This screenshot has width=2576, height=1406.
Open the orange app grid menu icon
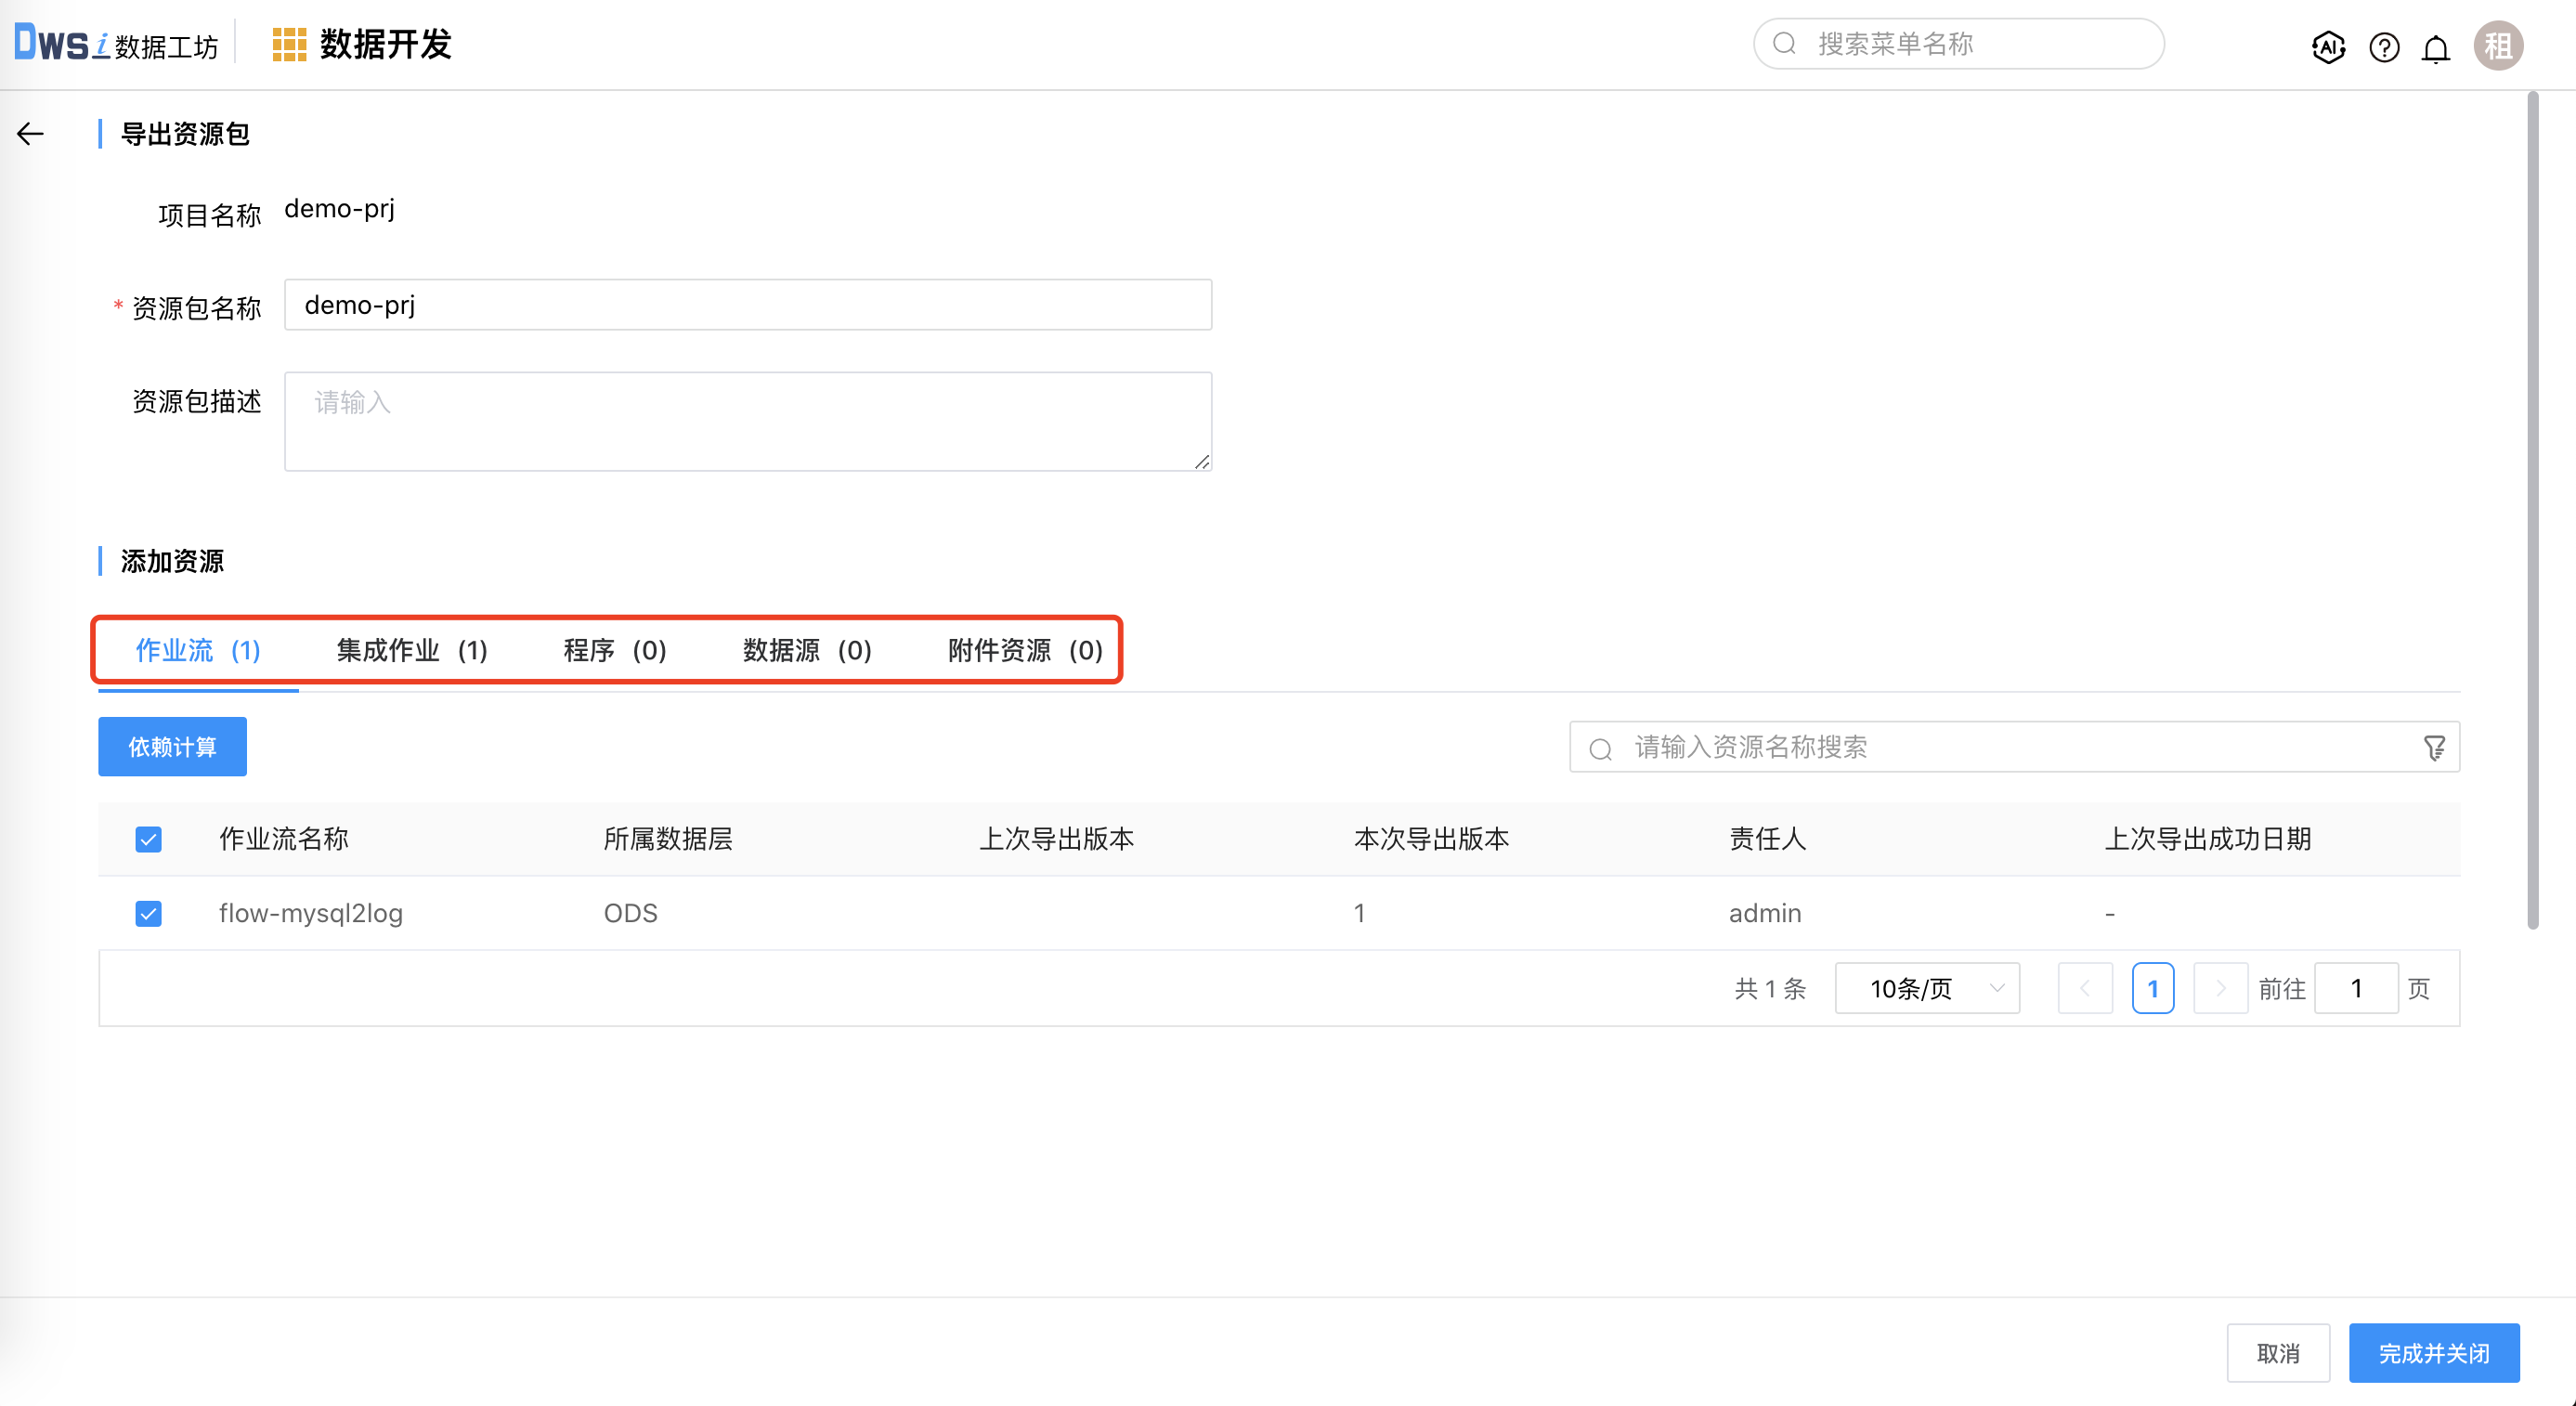click(289, 45)
